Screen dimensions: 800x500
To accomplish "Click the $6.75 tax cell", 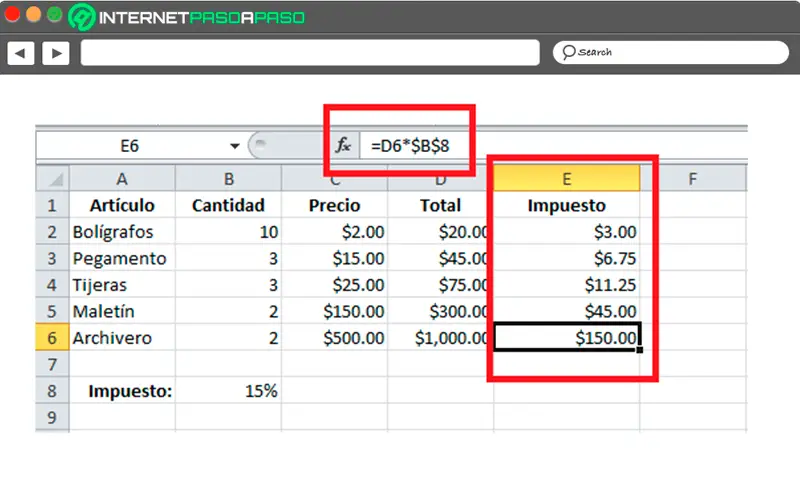I will (566, 258).
